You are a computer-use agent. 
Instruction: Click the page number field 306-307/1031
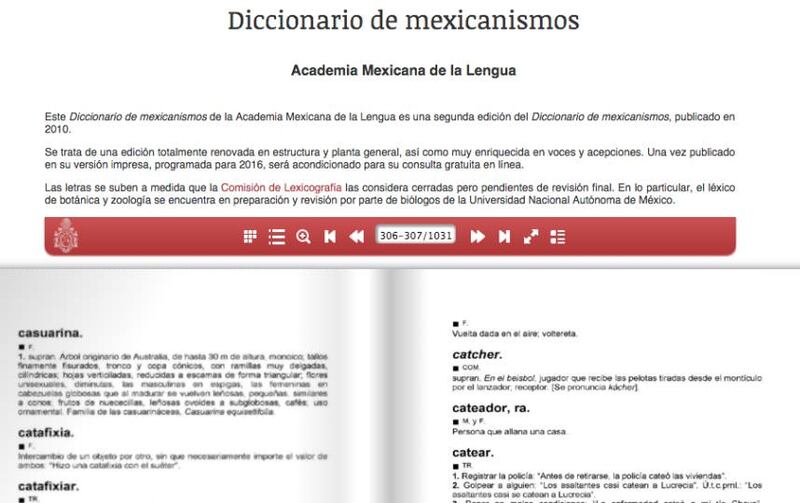[416, 236]
